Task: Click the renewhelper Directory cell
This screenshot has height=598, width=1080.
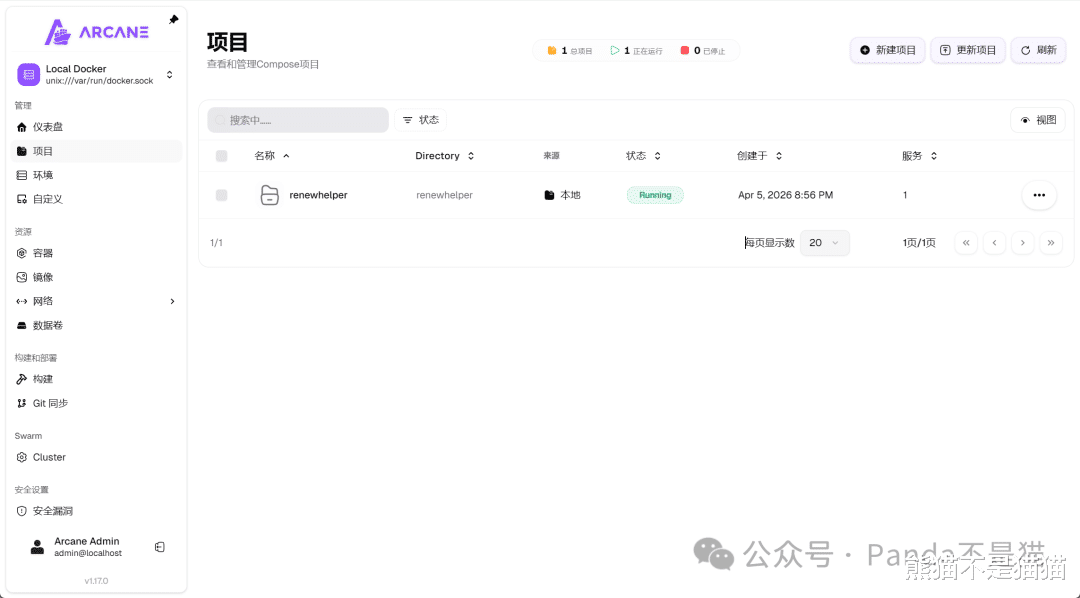Action: click(x=444, y=195)
